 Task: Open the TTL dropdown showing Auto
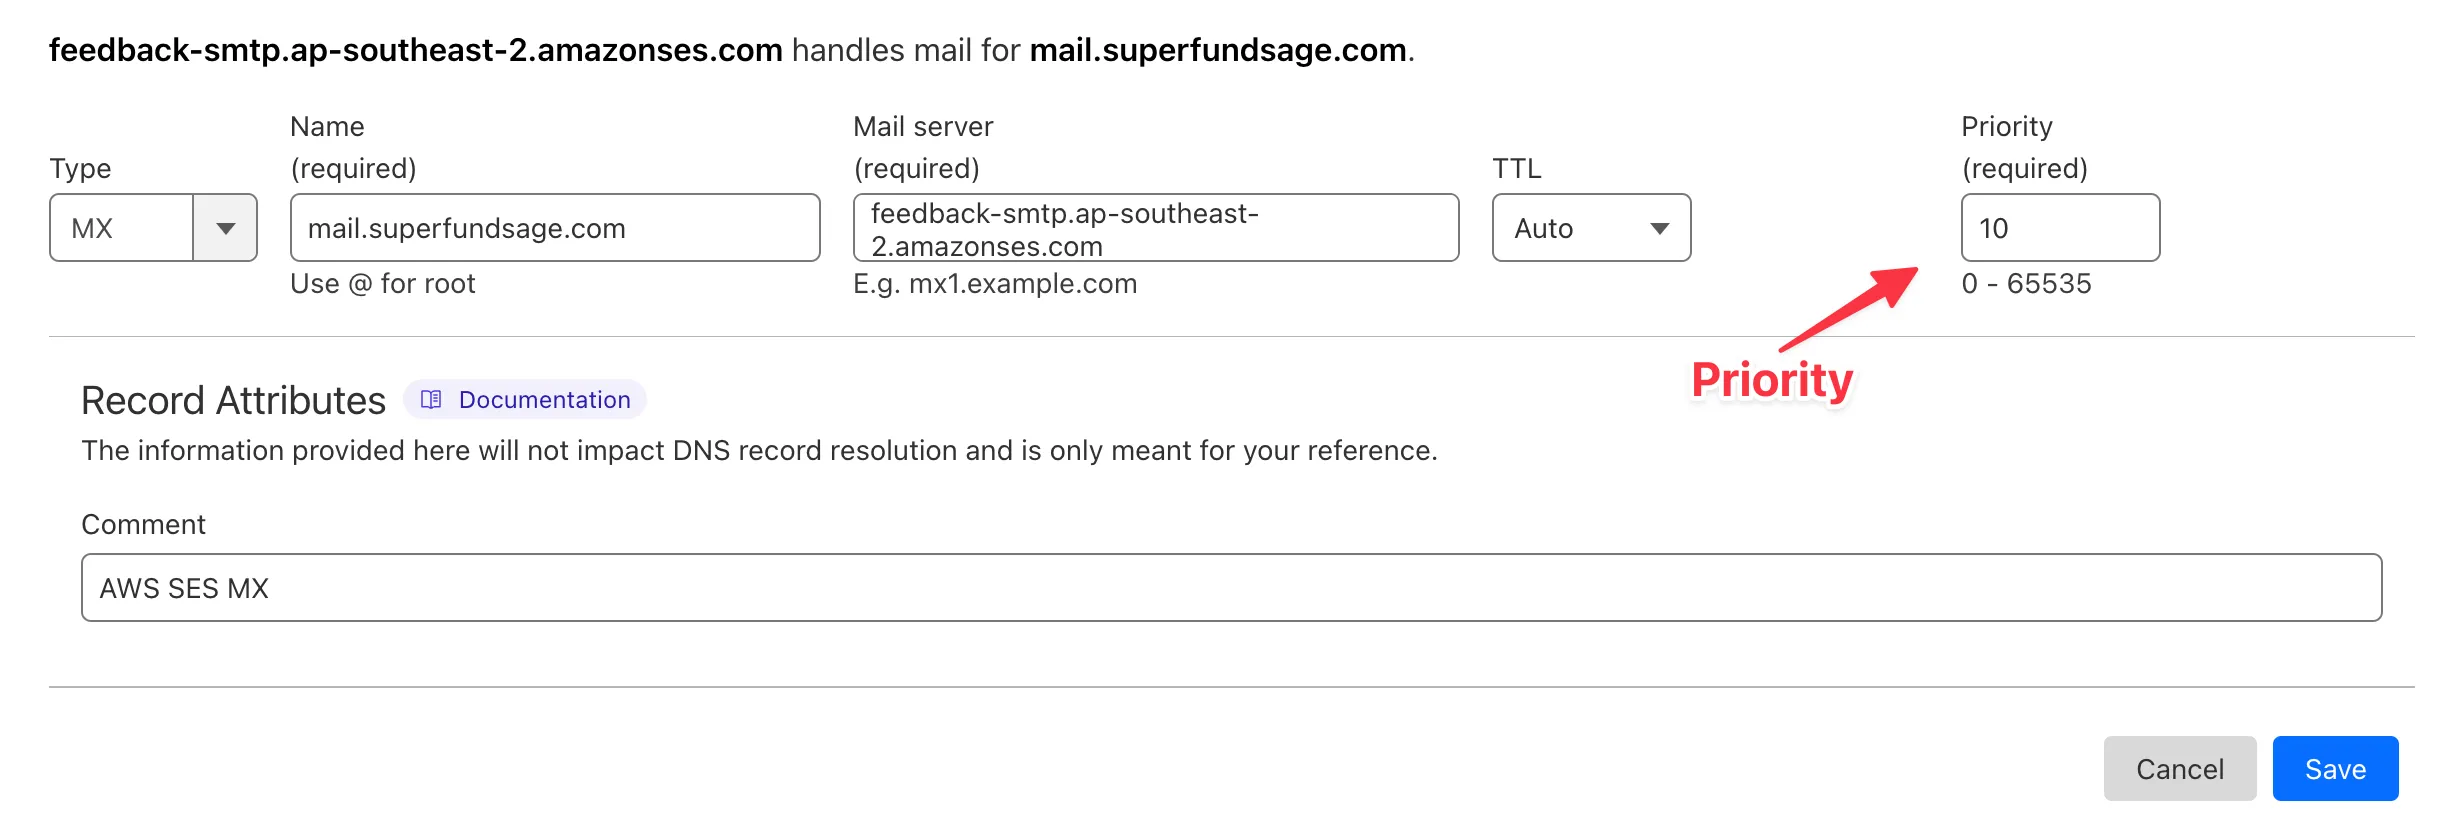click(1590, 228)
